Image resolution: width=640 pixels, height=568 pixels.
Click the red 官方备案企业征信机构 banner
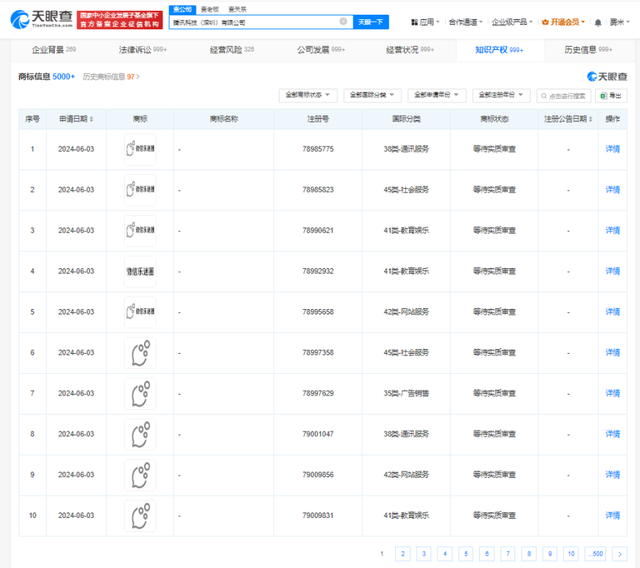pyautogui.click(x=120, y=20)
